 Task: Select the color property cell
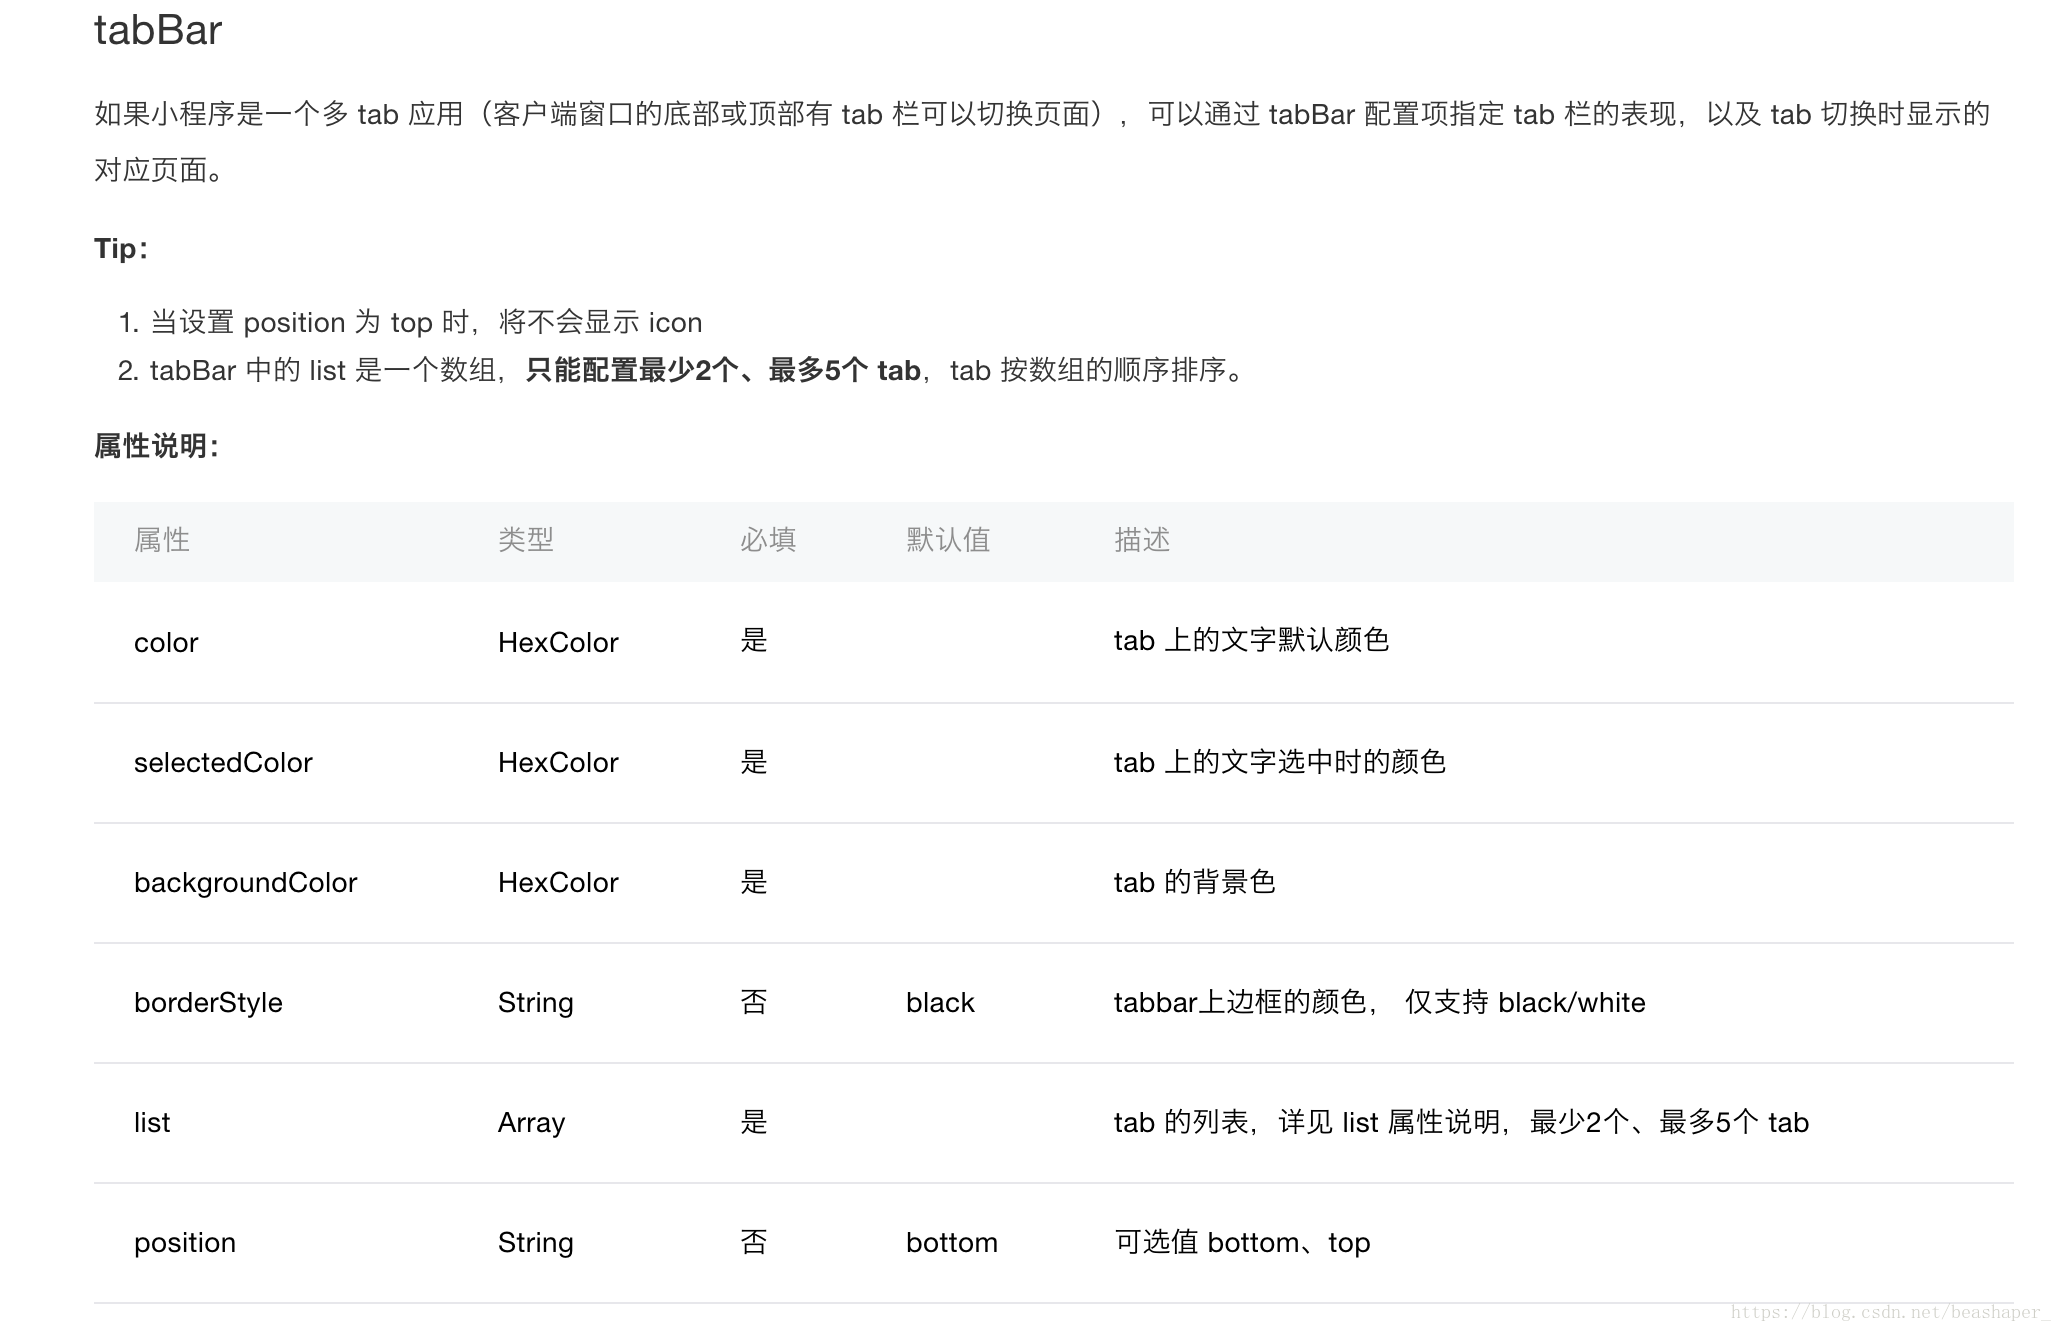[x=166, y=643]
